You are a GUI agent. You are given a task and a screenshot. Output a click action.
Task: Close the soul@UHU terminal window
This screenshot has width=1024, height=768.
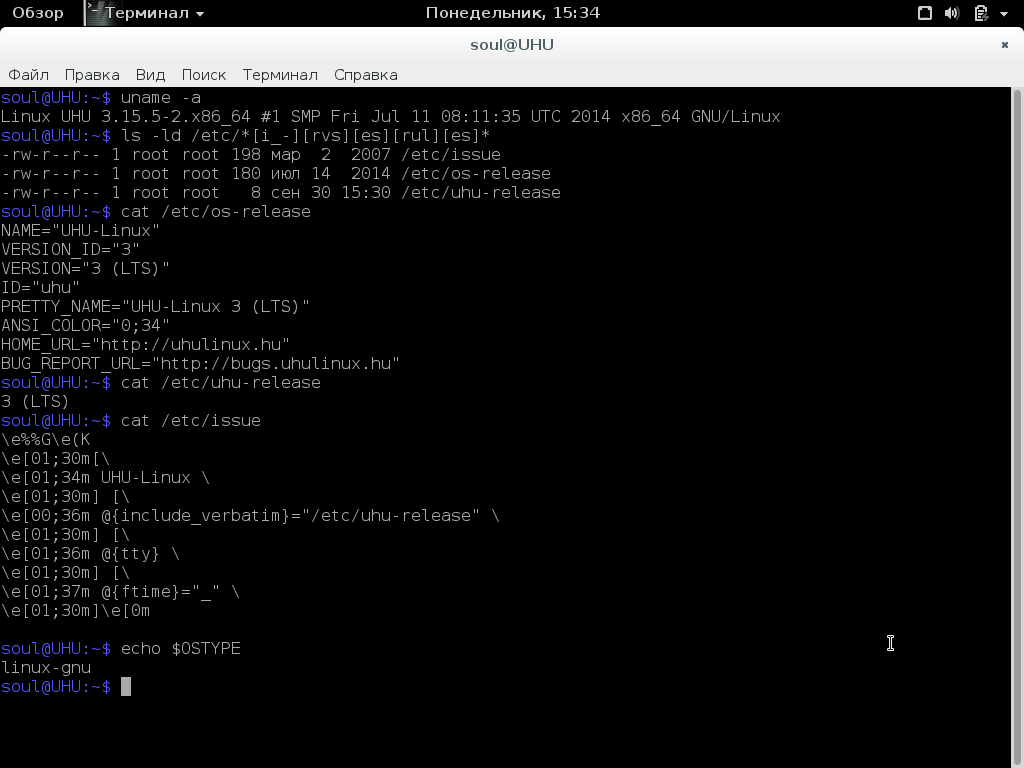1004,44
